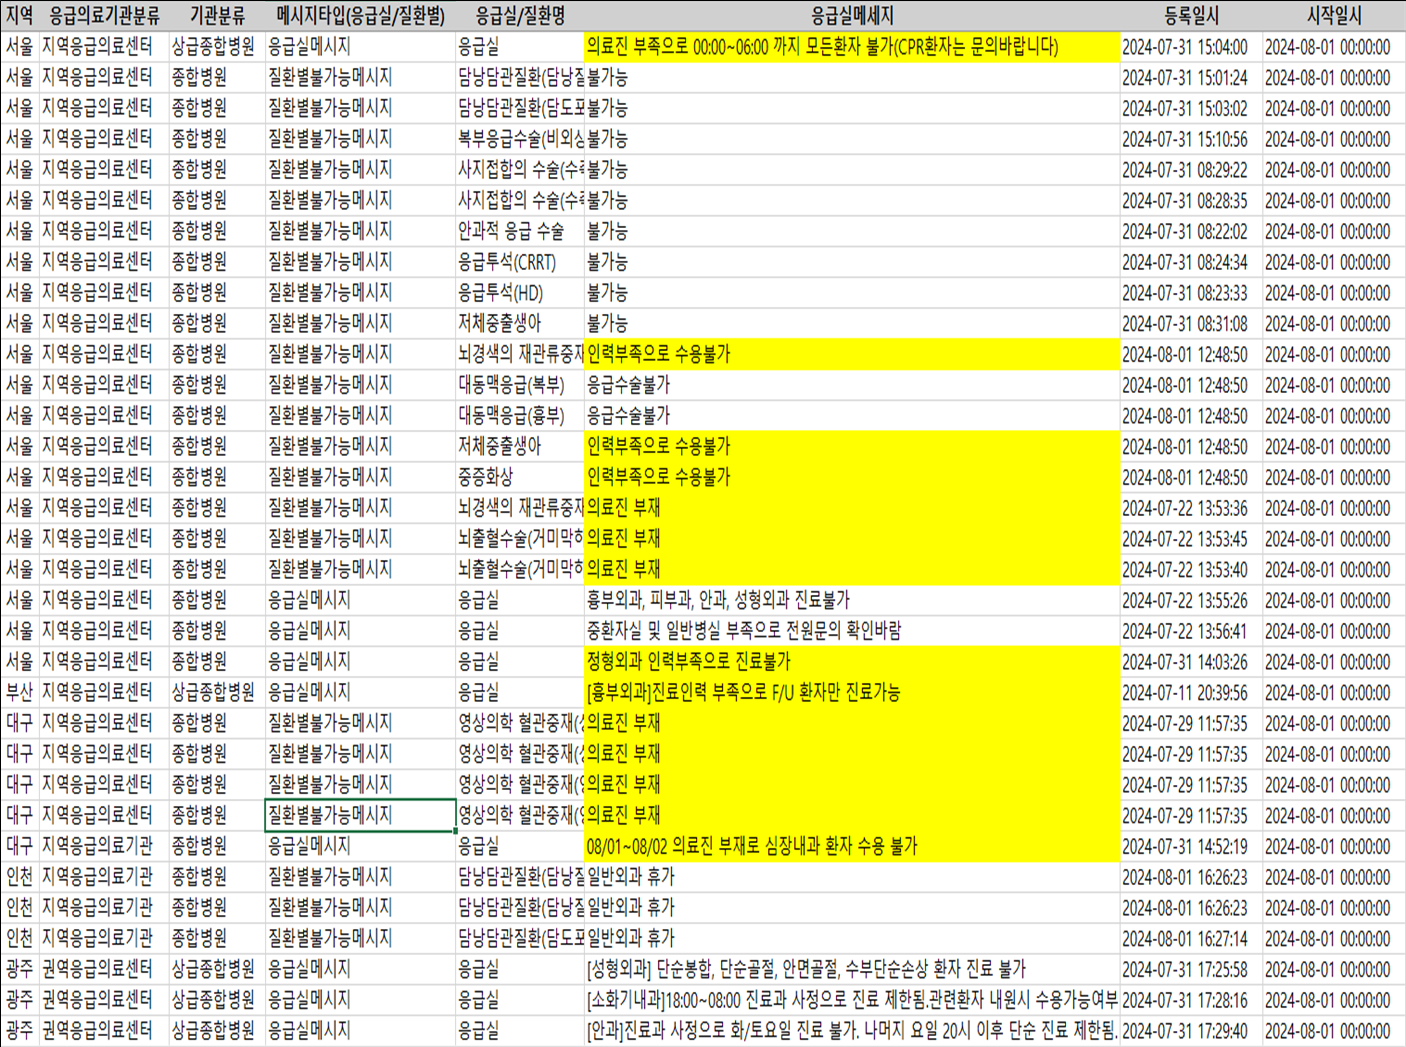1406x1047 pixels.
Task: Select the 상급종합병원 cell in the 부산 row
Action: [x=218, y=692]
